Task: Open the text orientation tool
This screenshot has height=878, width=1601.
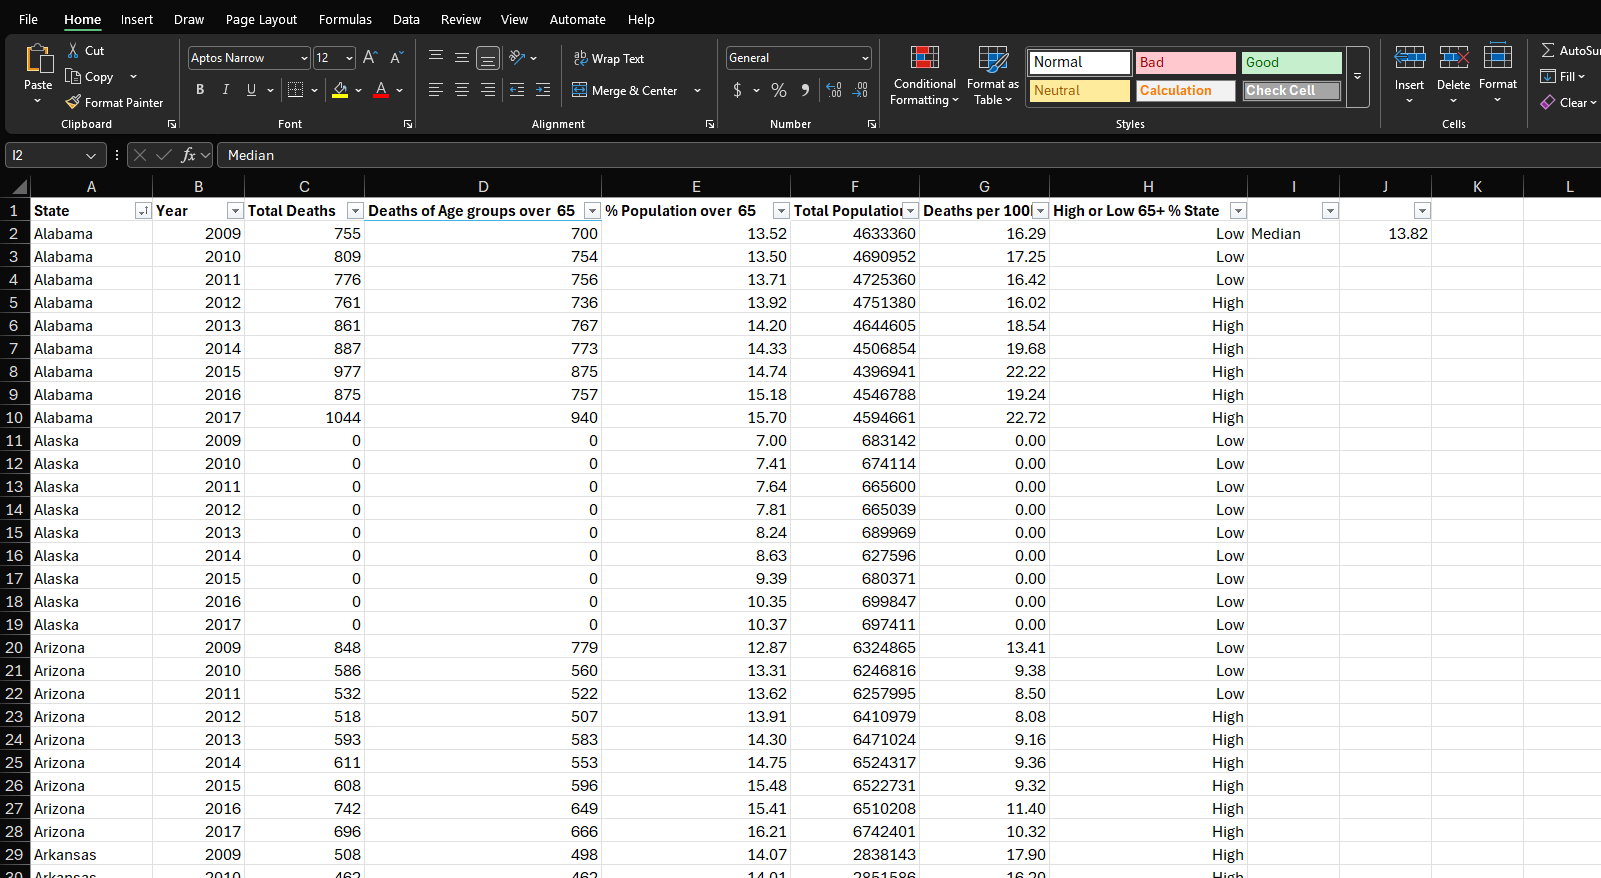Action: [517, 58]
